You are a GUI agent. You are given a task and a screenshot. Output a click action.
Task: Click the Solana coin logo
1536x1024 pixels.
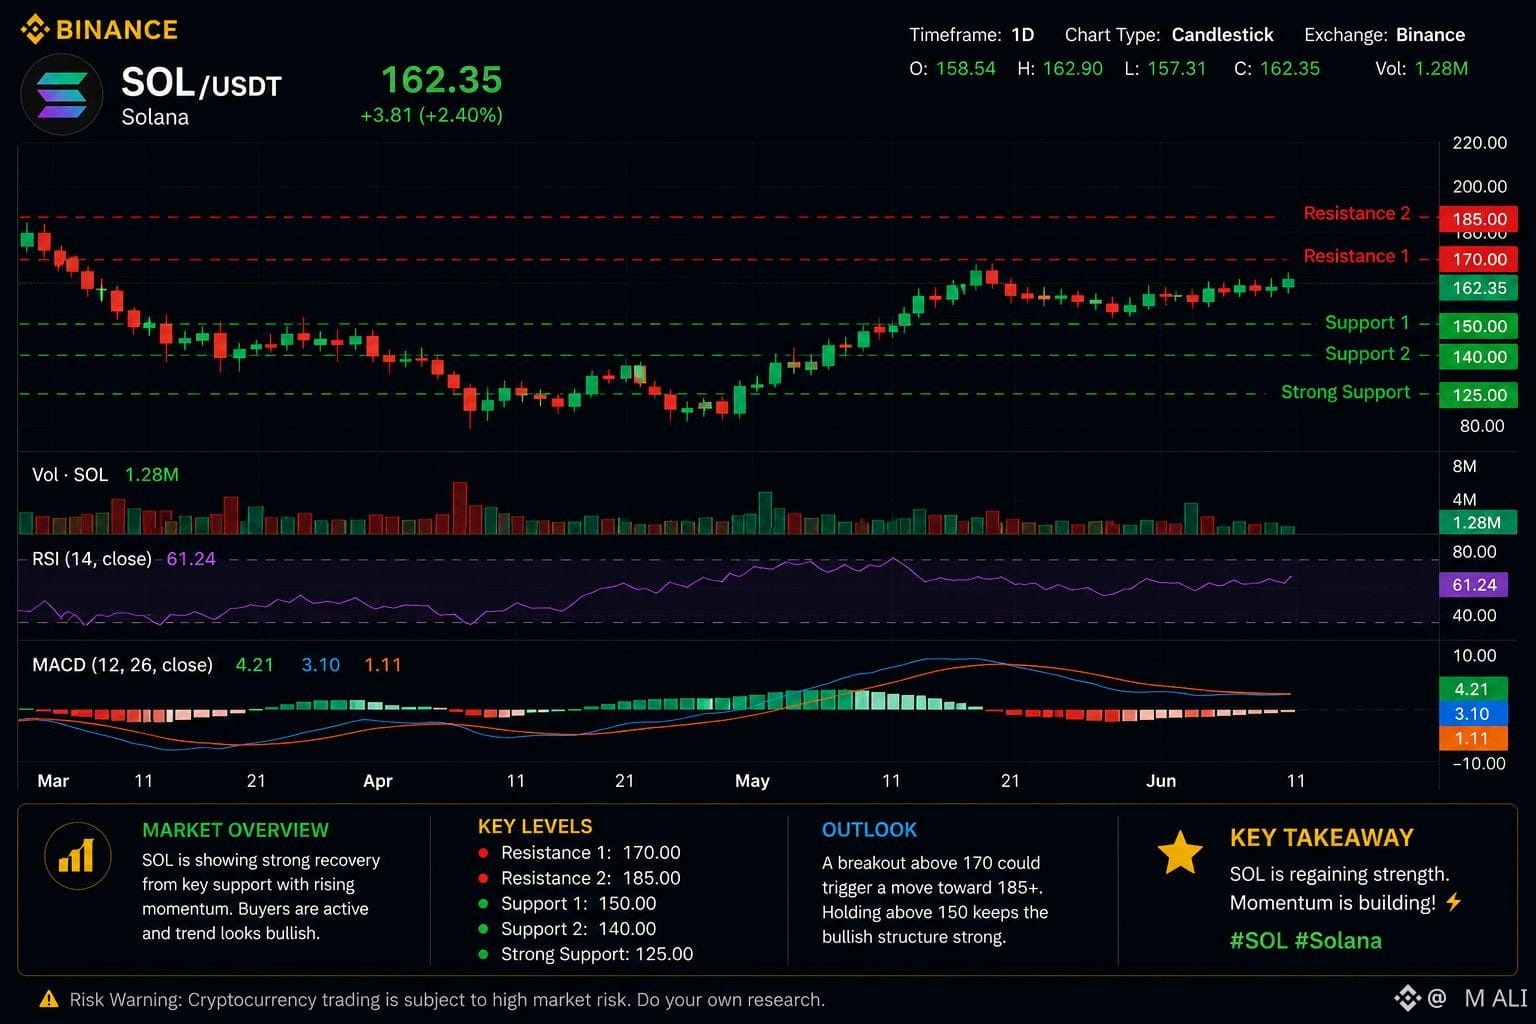coord(61,94)
